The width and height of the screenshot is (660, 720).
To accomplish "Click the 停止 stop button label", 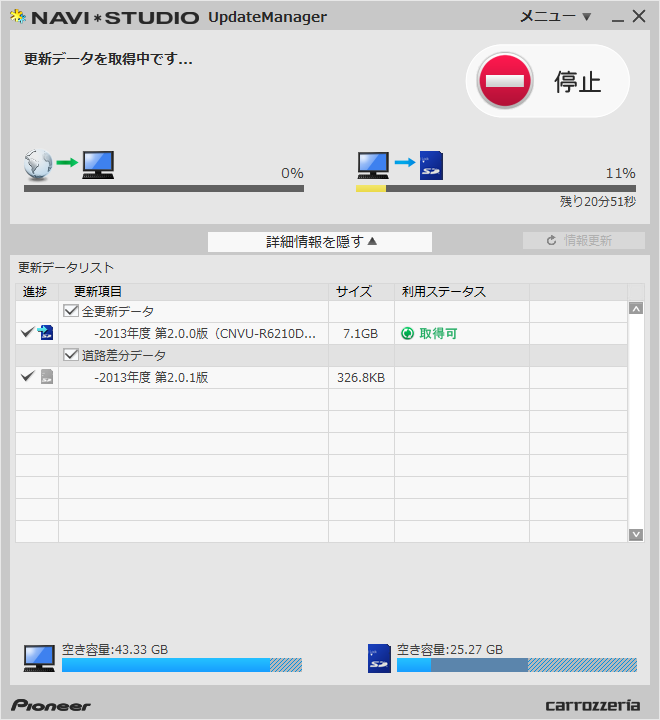I will tap(577, 82).
